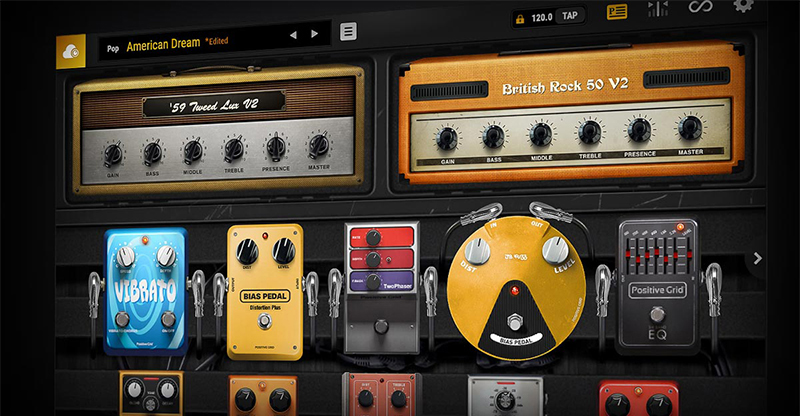This screenshot has width=800, height=416.
Task: Select the blue Vibrato pedal
Action: coord(145,291)
